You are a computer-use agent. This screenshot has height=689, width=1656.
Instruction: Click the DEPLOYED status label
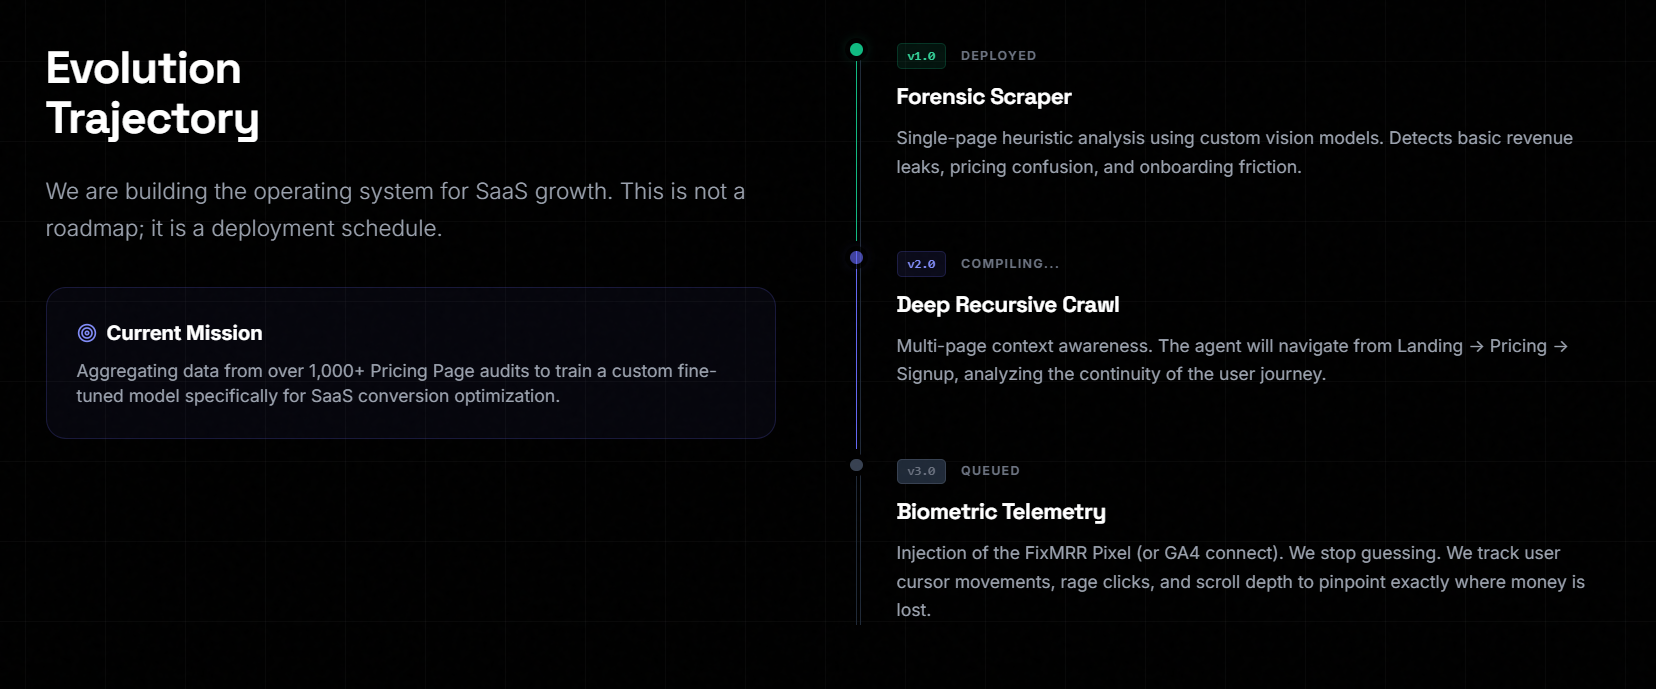pos(998,56)
